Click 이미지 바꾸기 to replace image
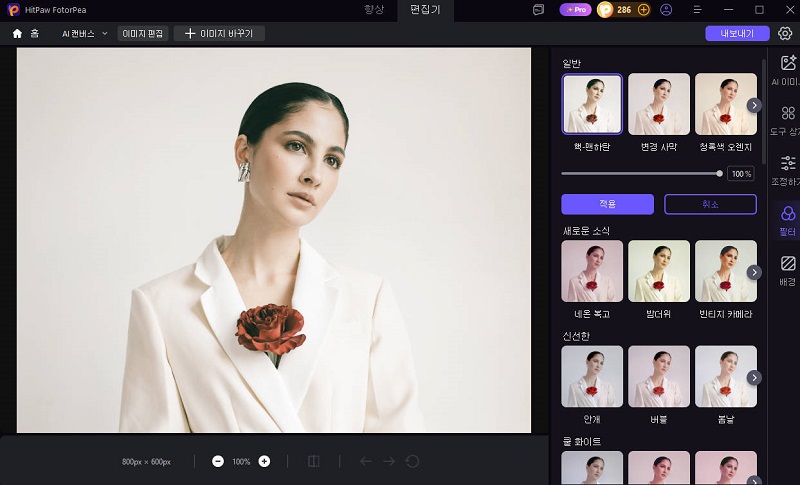Screen dimensions: 800x485 [219, 34]
